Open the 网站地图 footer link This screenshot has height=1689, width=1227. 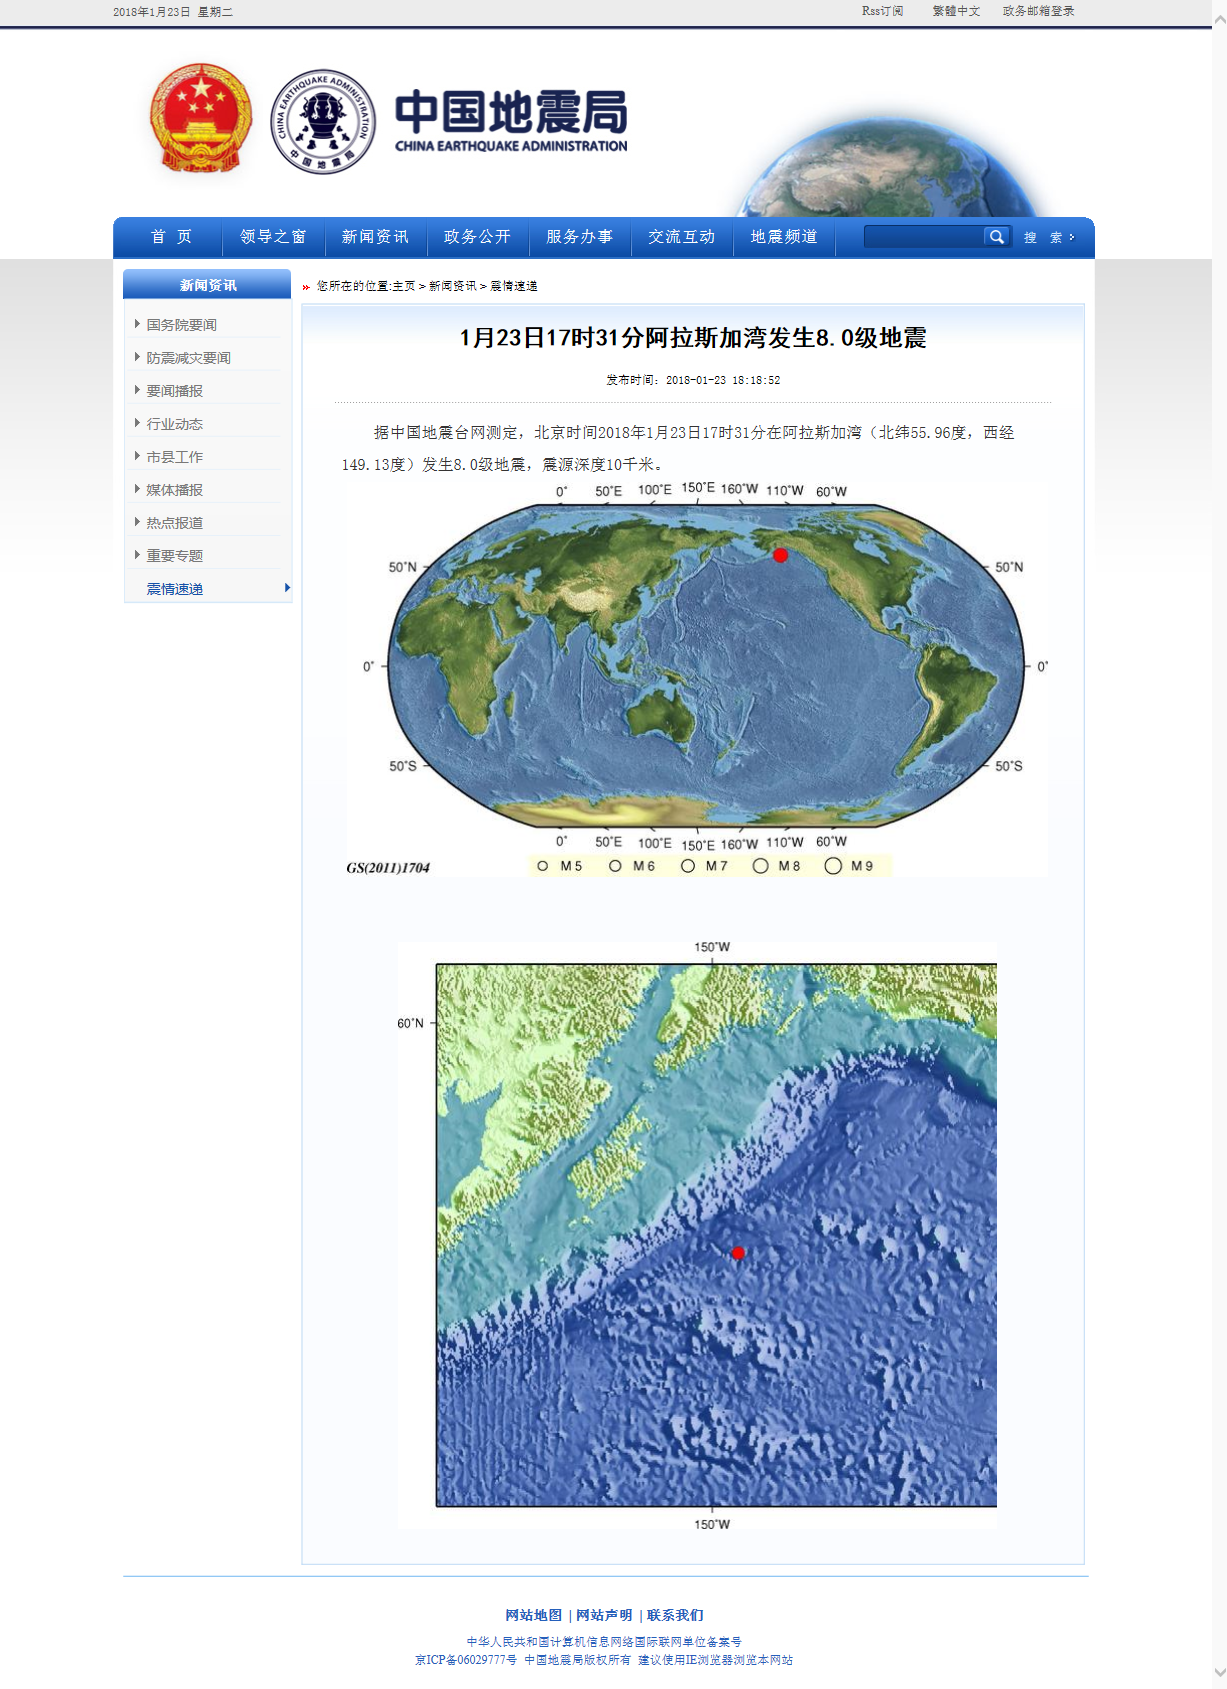pos(533,1615)
